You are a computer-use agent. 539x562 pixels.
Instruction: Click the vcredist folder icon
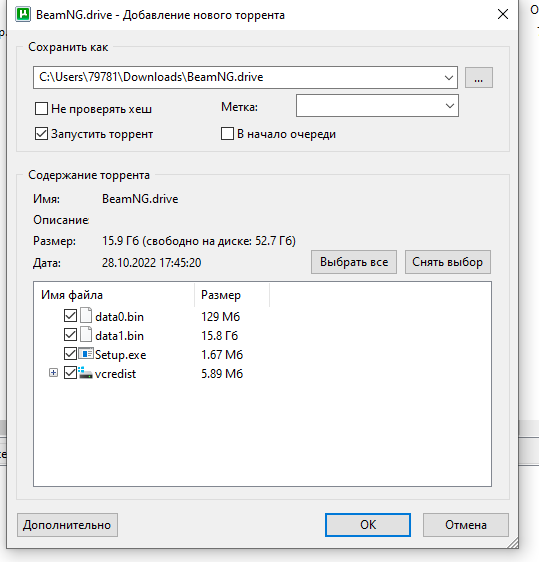tap(85, 373)
